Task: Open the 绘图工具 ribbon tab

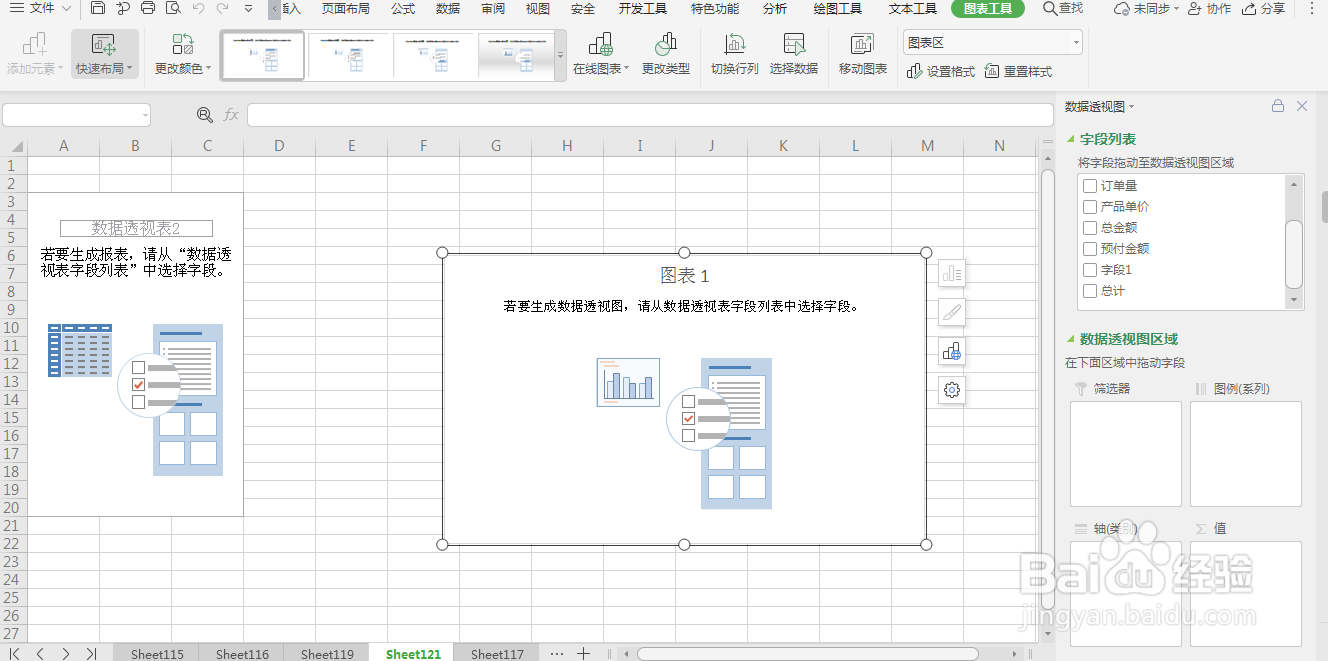Action: 838,9
